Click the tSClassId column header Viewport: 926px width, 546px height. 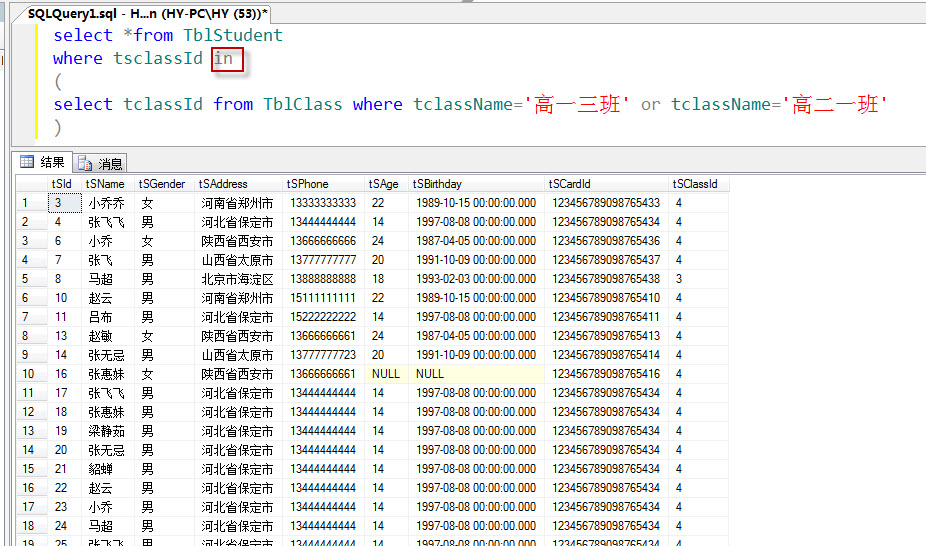point(695,184)
